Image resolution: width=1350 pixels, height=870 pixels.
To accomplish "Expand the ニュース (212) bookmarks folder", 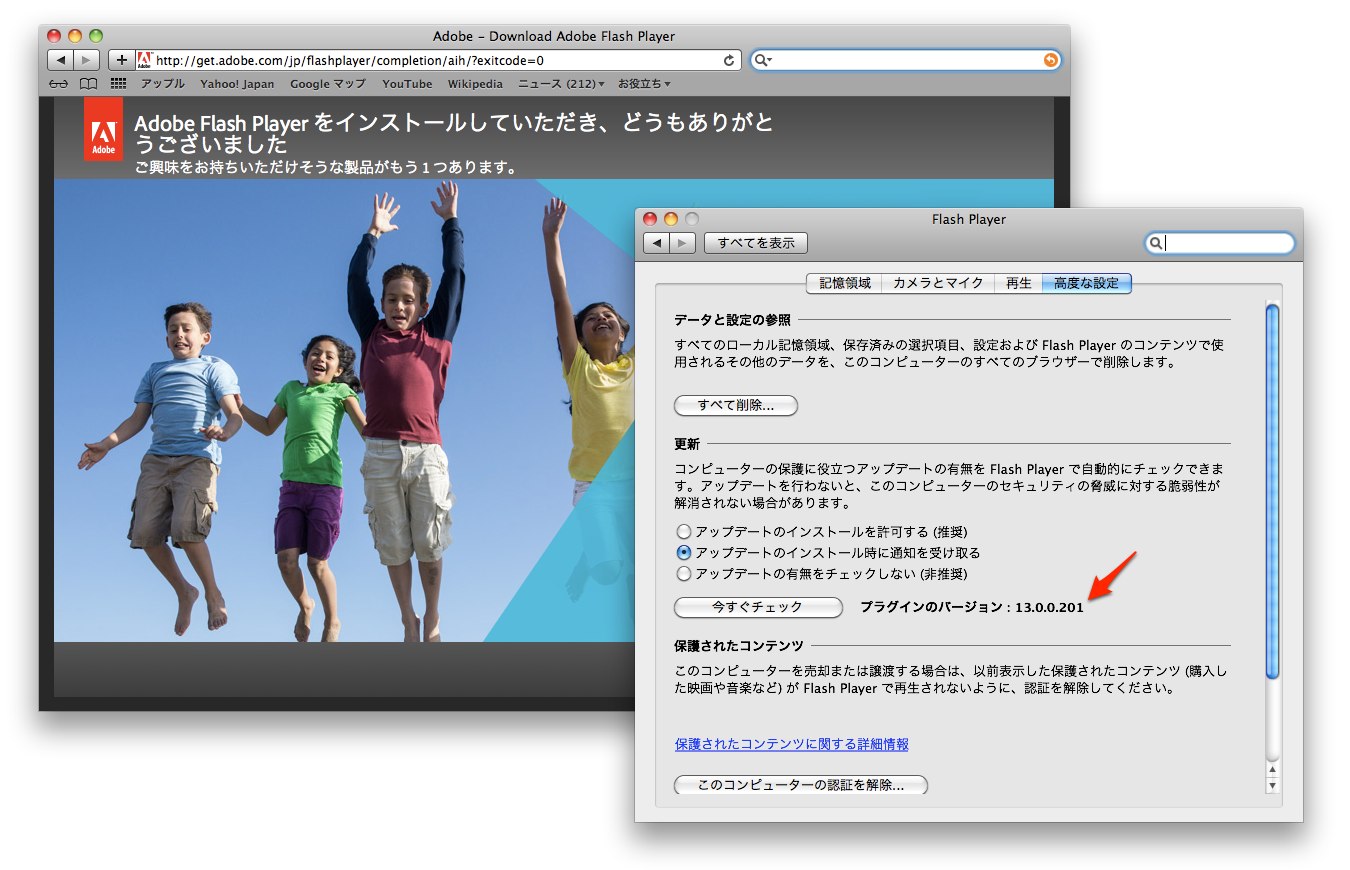I will 561,84.
